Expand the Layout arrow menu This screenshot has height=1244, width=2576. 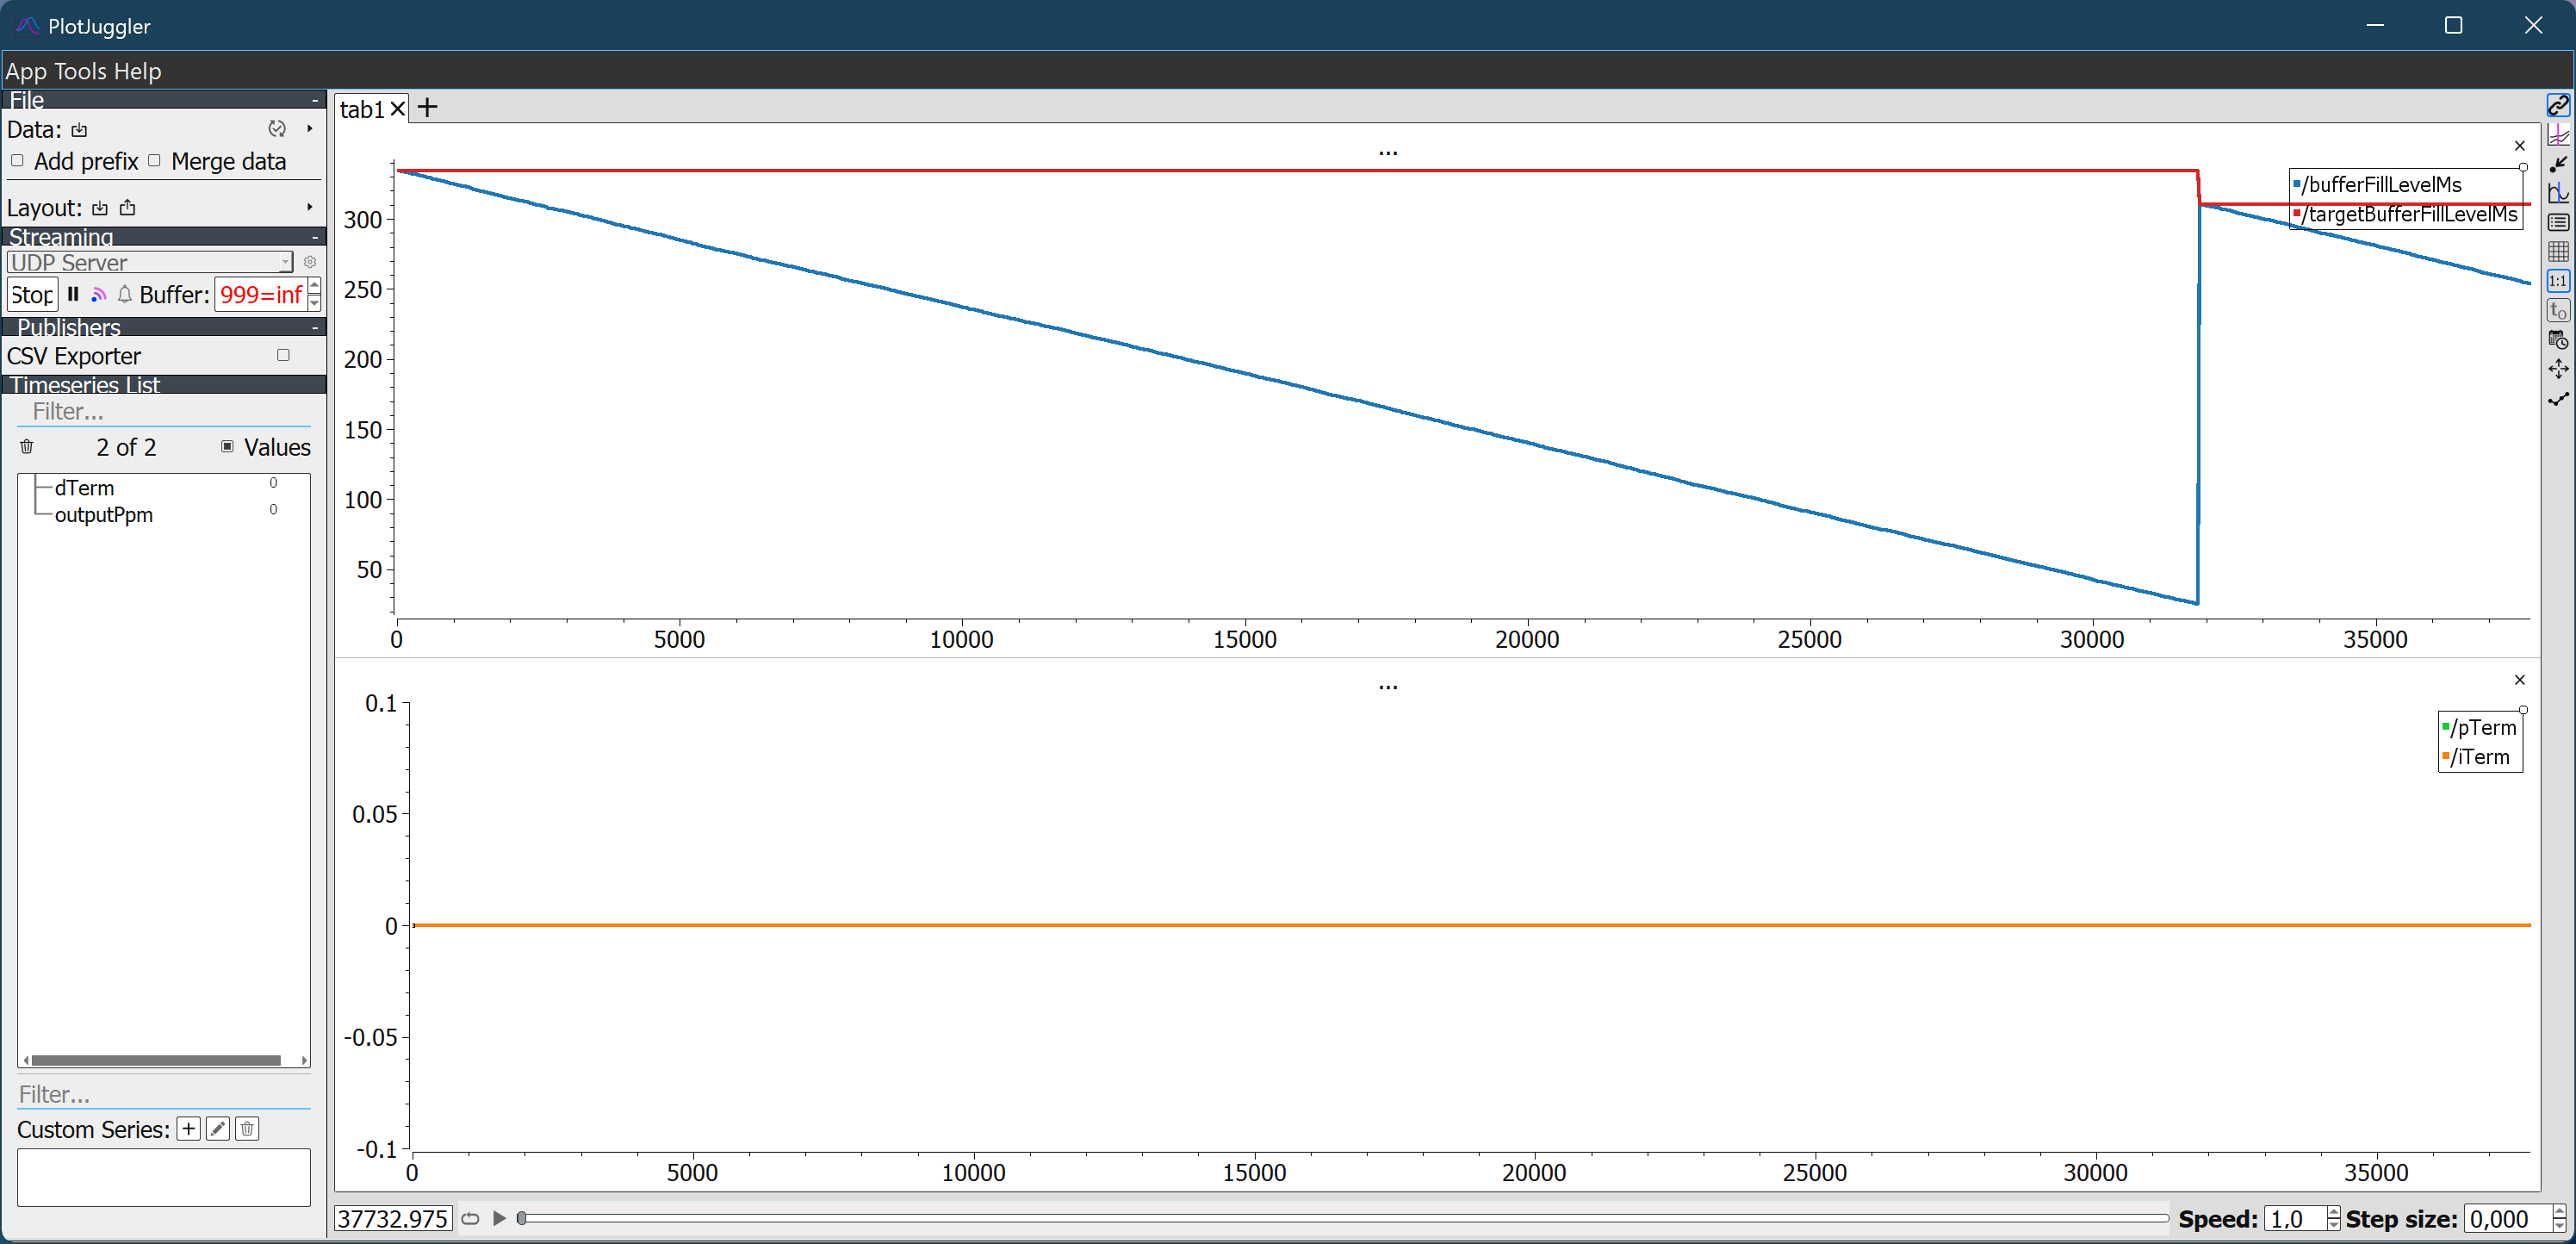click(x=309, y=207)
